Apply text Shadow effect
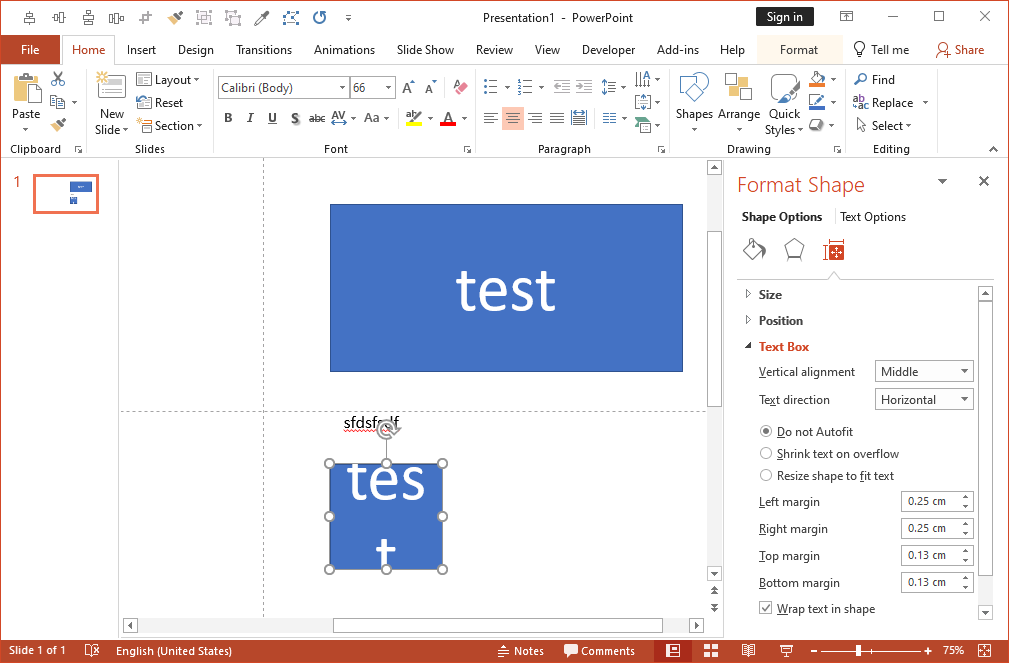1009x663 pixels. click(x=295, y=118)
